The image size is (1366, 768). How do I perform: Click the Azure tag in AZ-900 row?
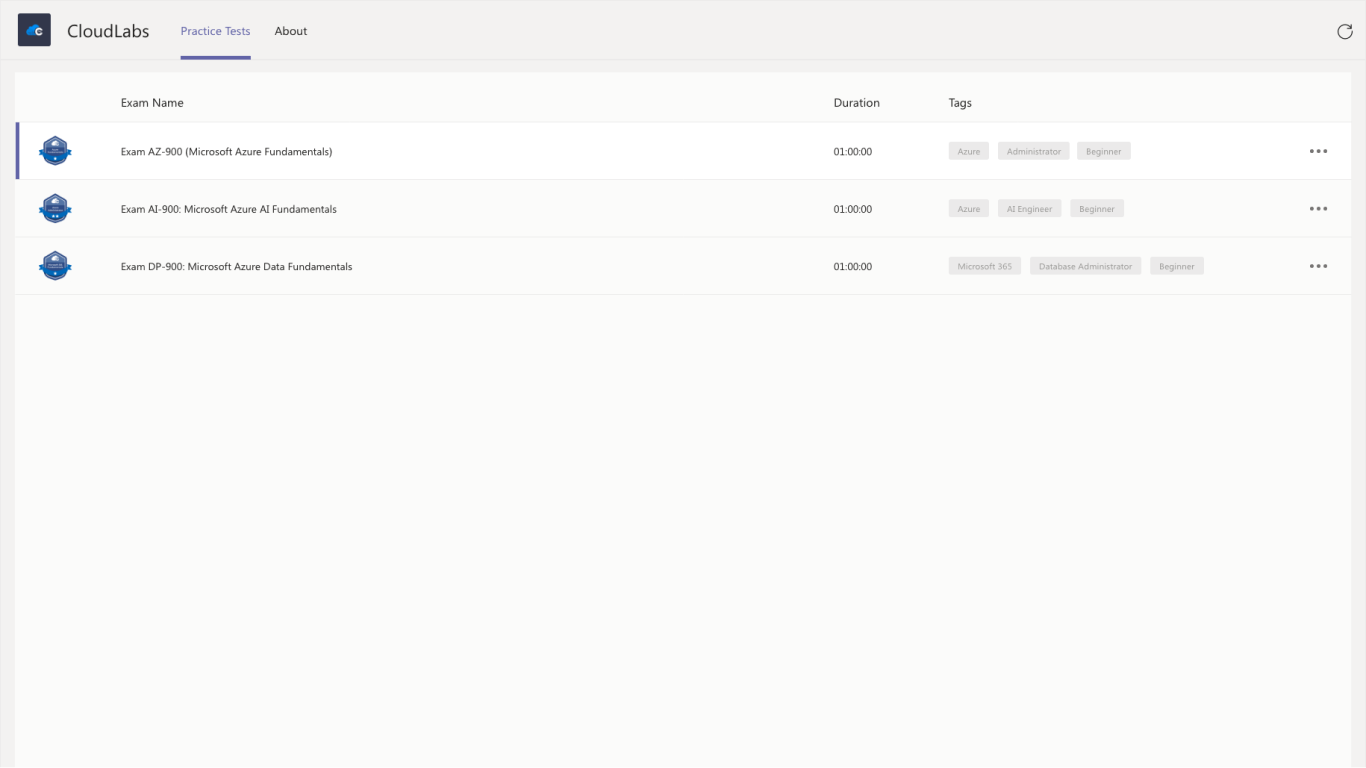click(969, 151)
